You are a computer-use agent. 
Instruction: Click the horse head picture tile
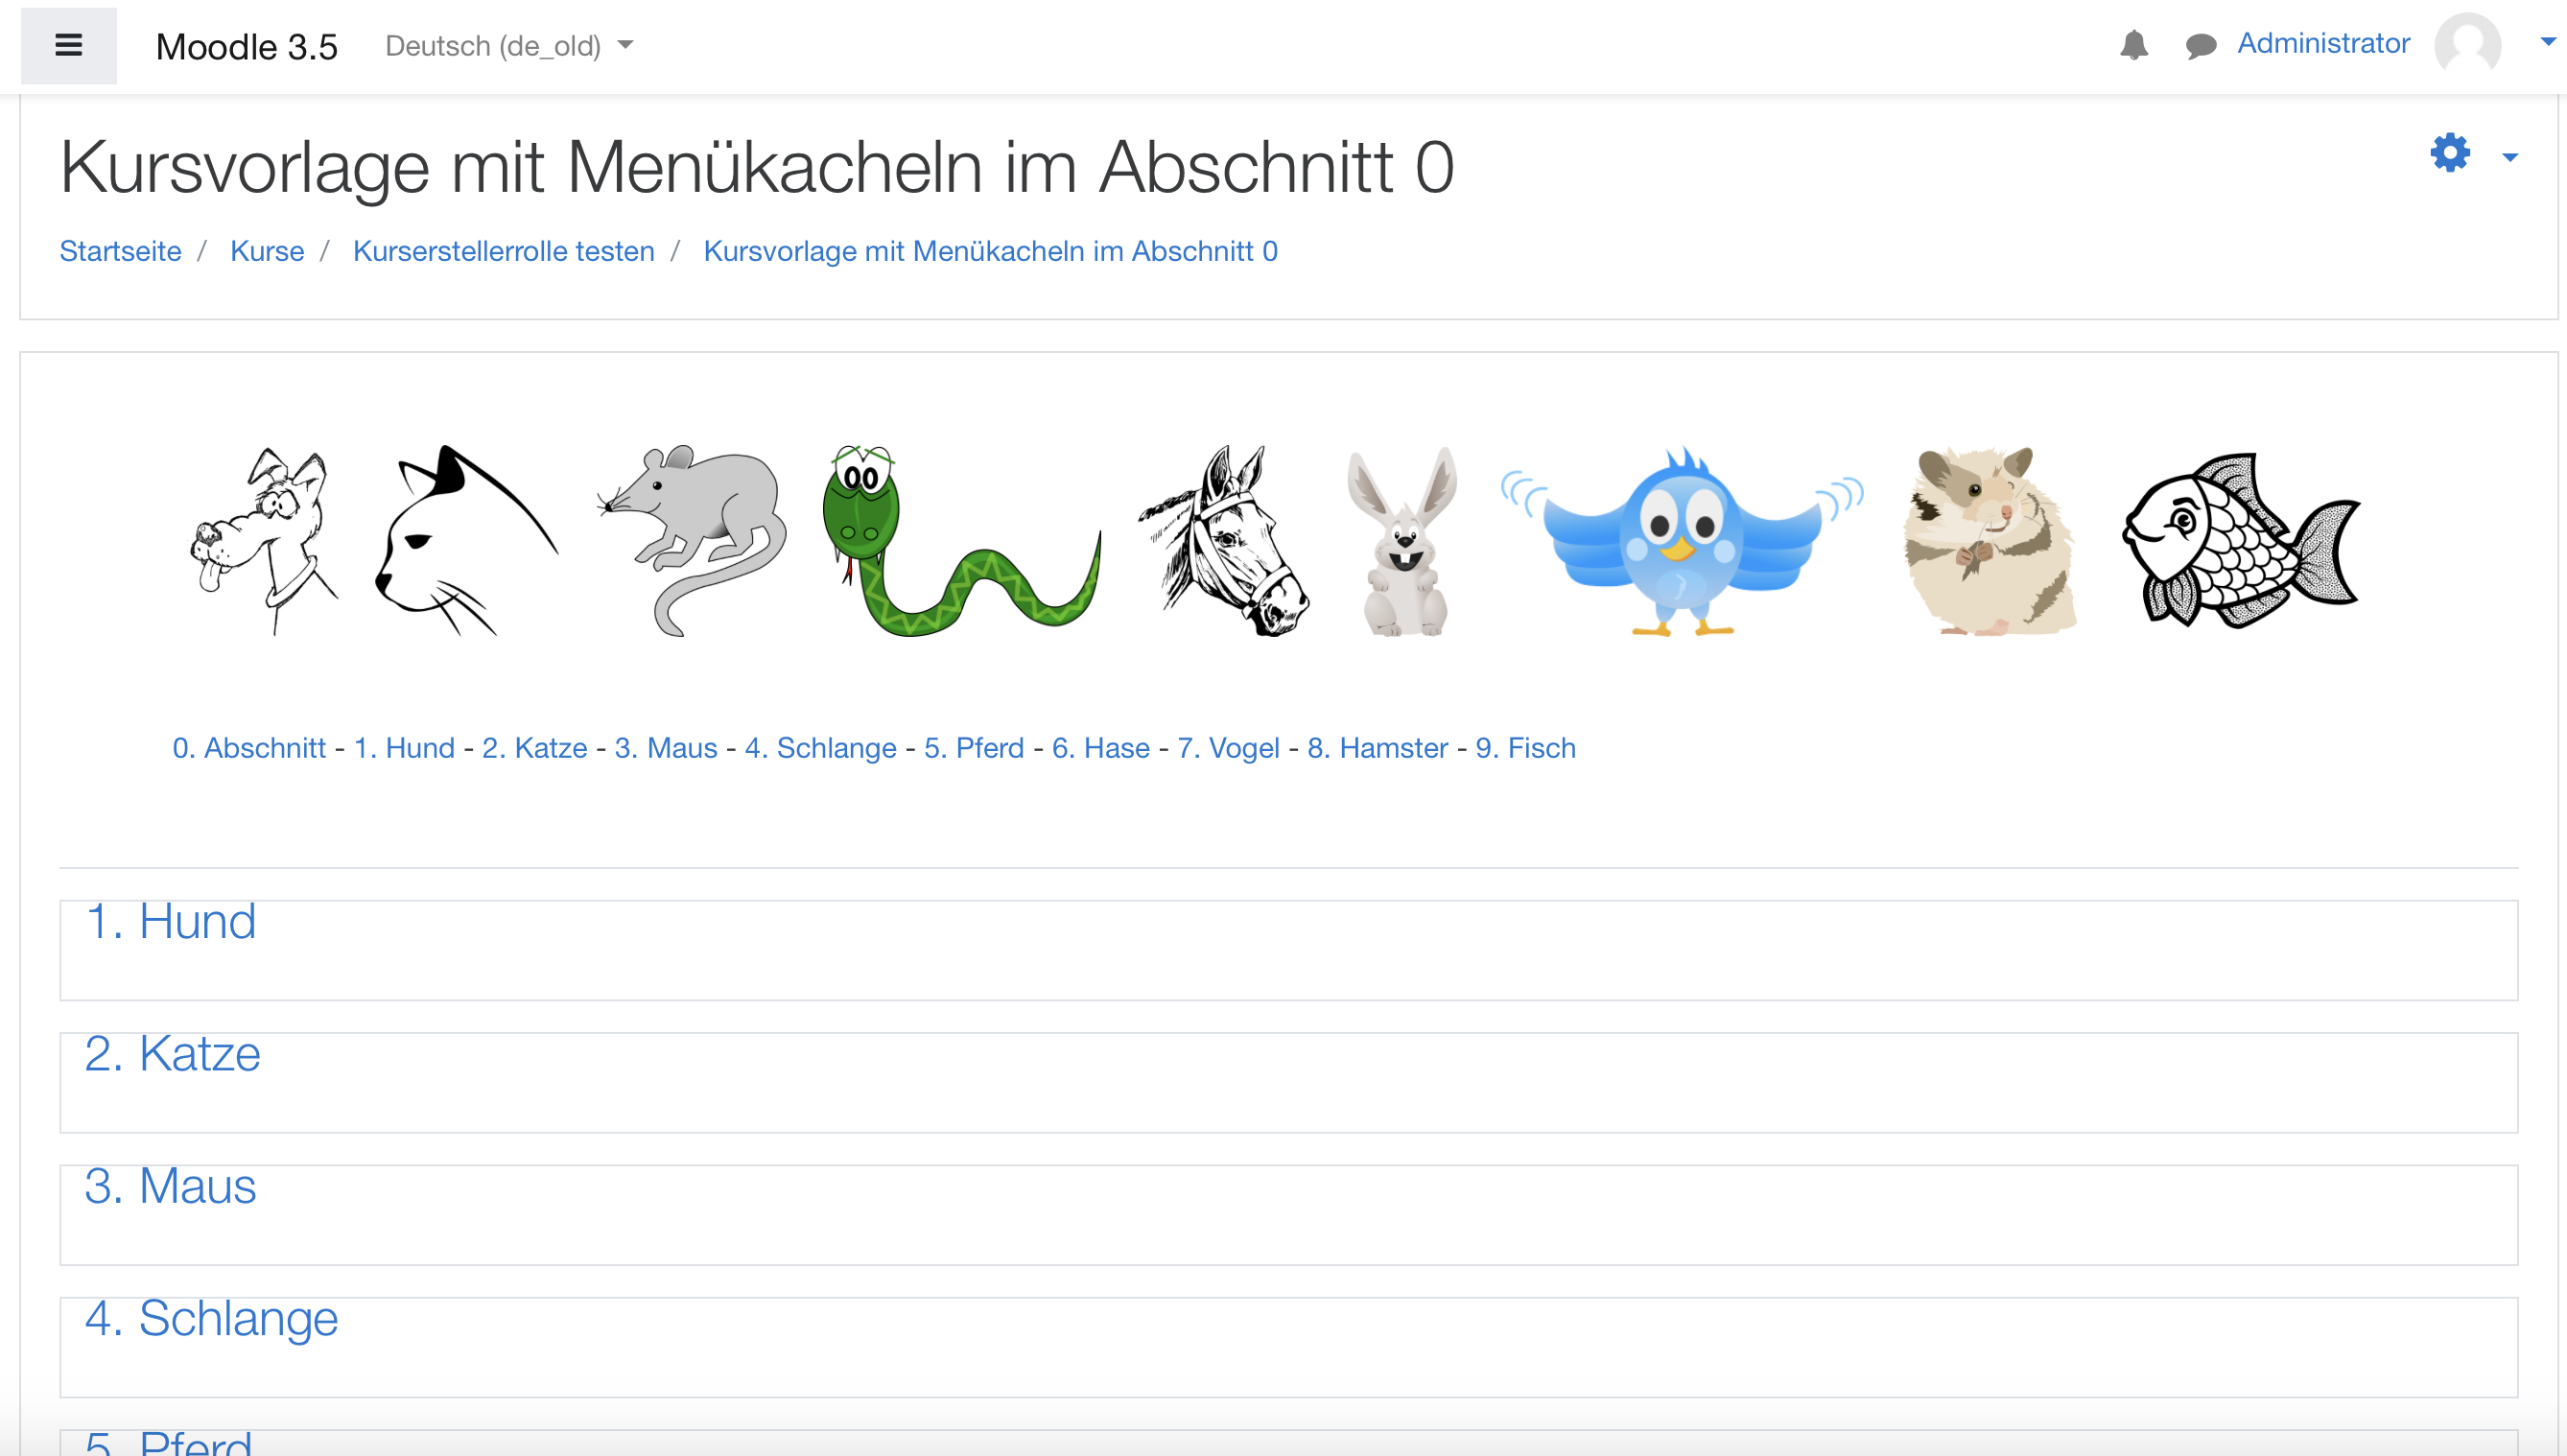[x=1224, y=540]
